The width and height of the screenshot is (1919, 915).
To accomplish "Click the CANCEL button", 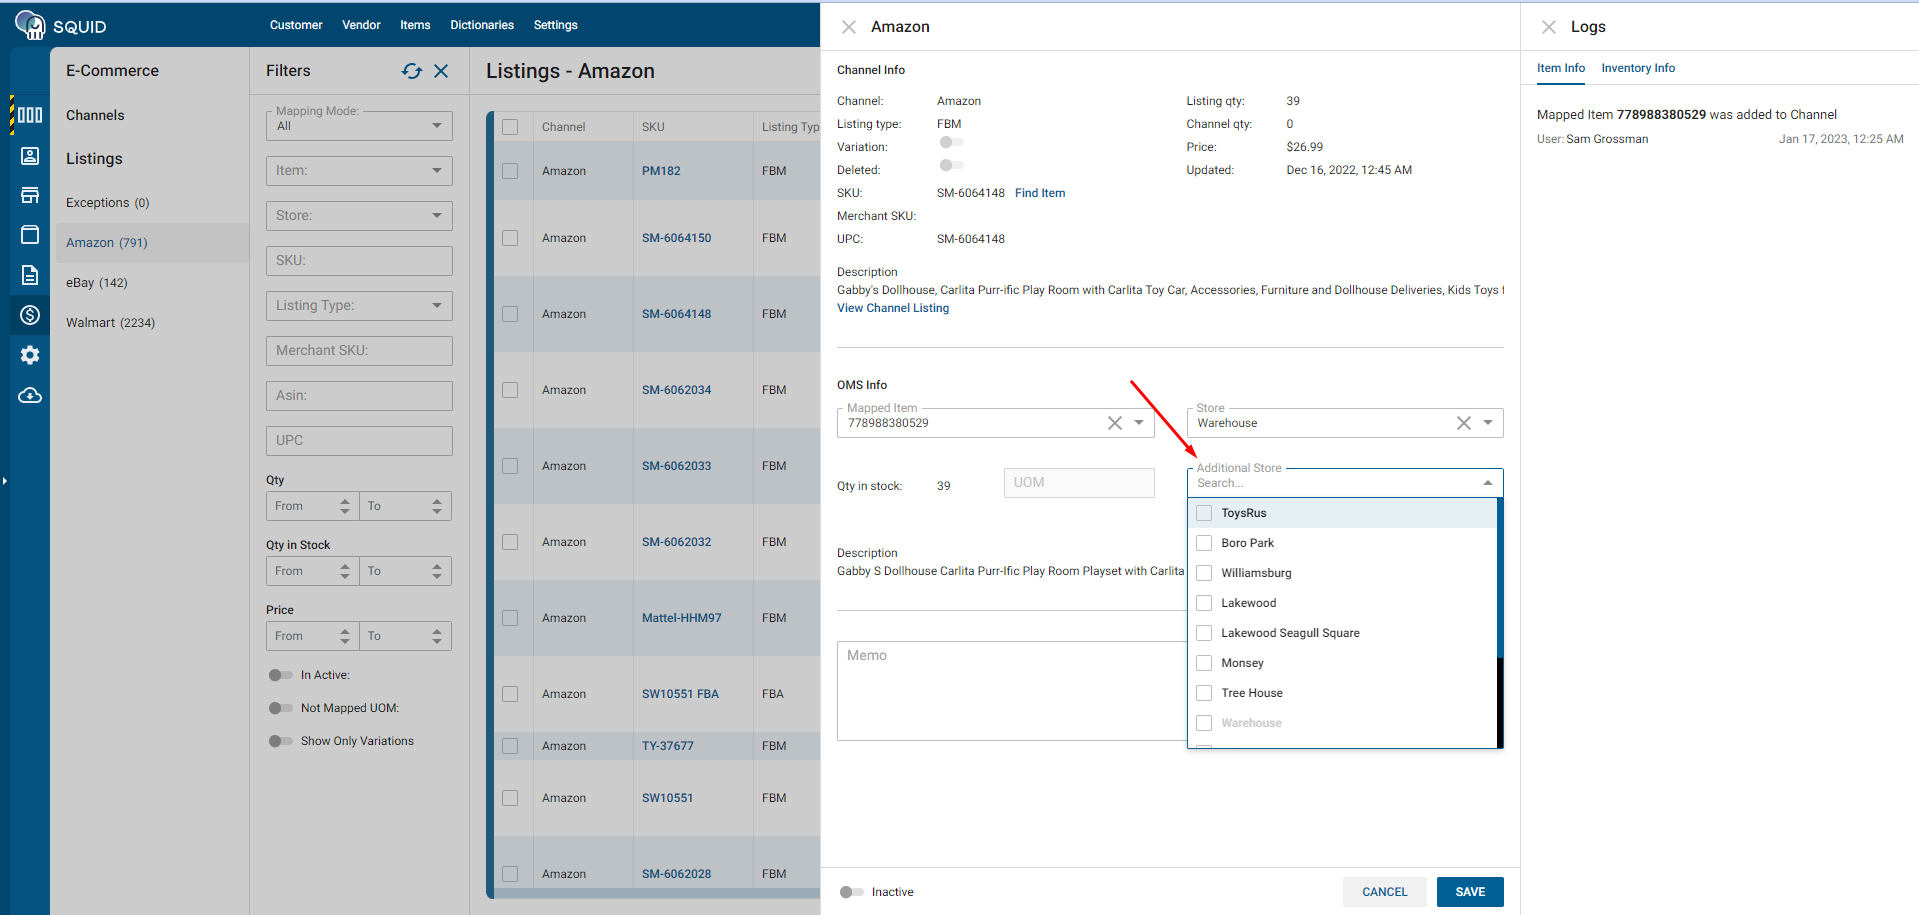I will [1384, 892].
